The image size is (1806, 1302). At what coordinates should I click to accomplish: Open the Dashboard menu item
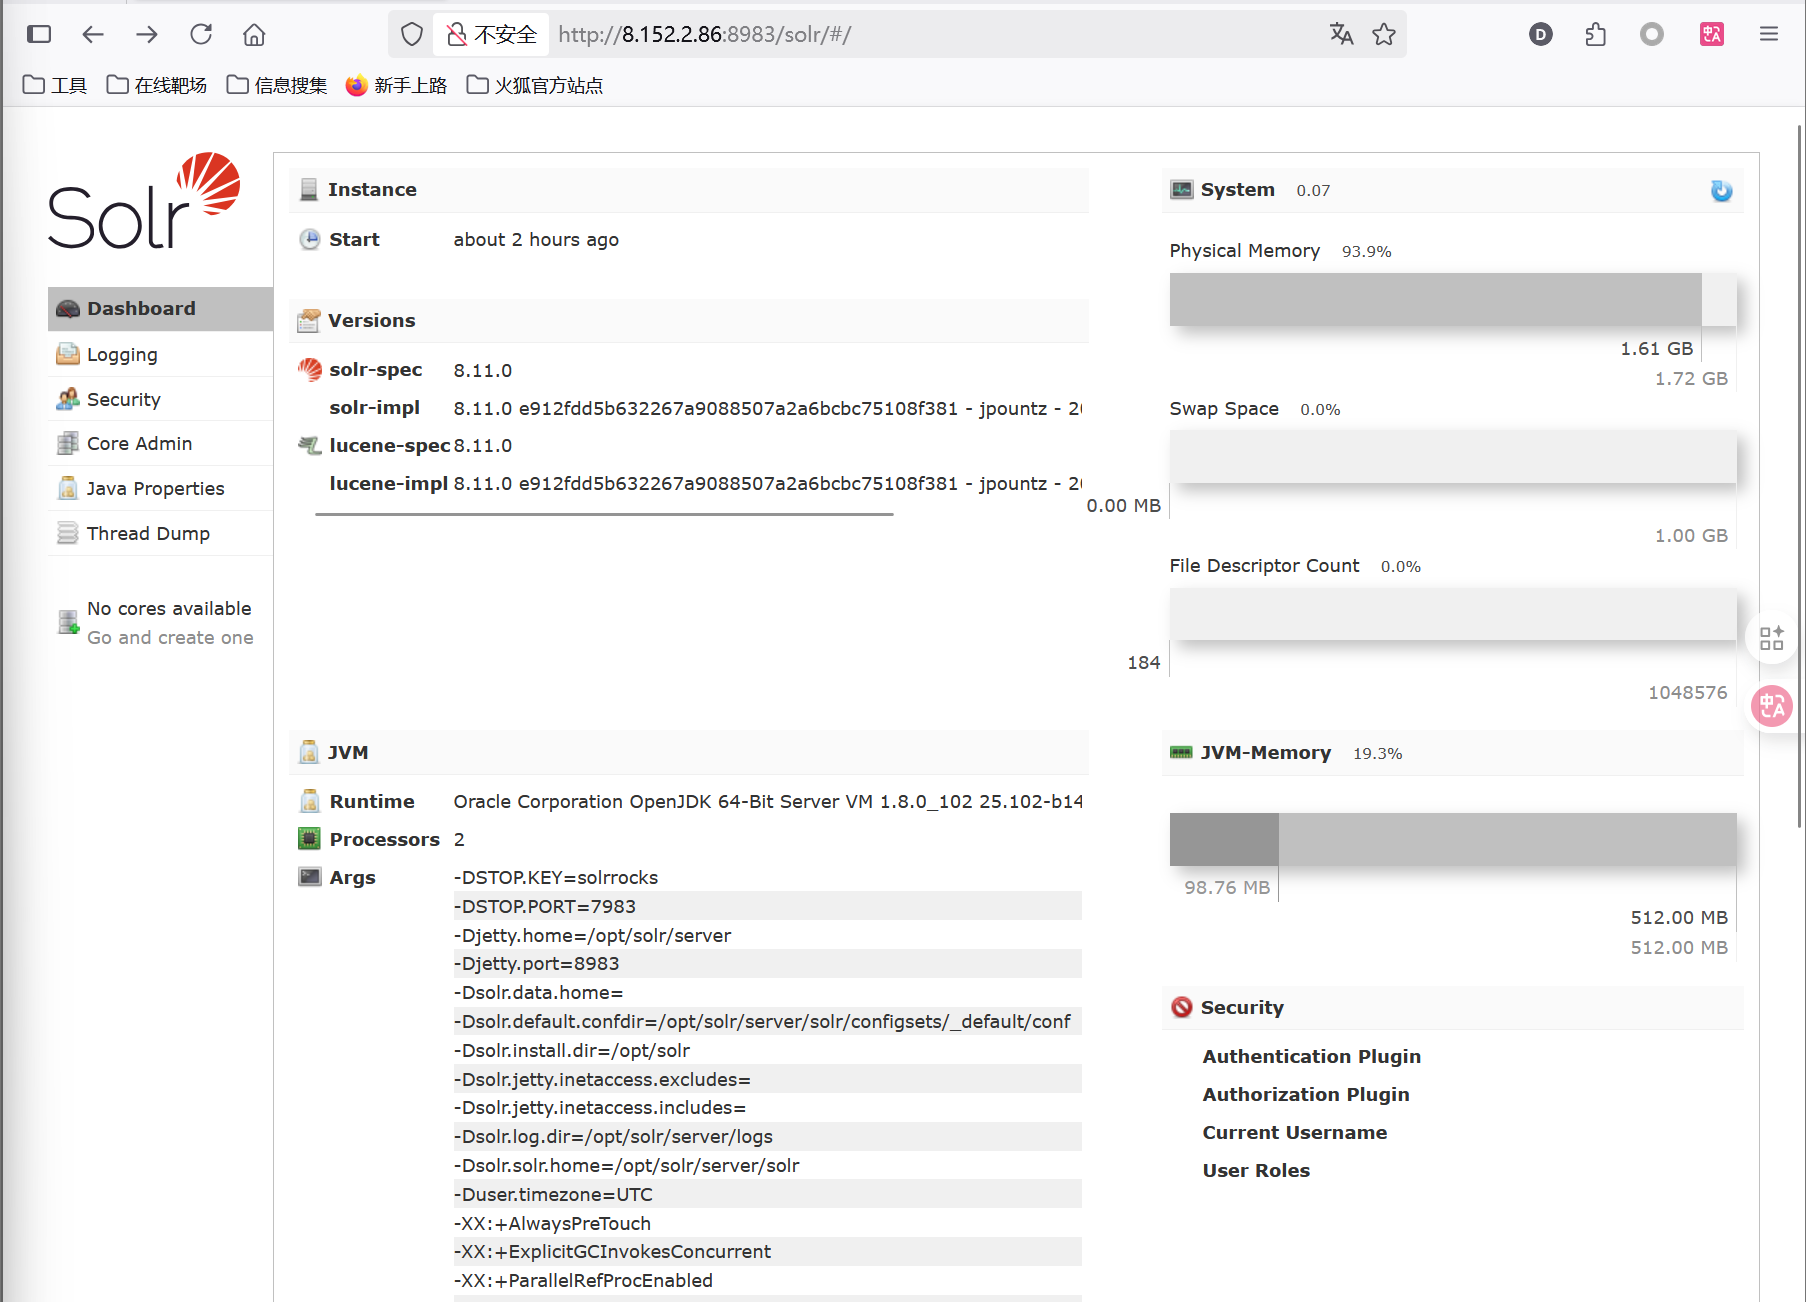pos(160,308)
